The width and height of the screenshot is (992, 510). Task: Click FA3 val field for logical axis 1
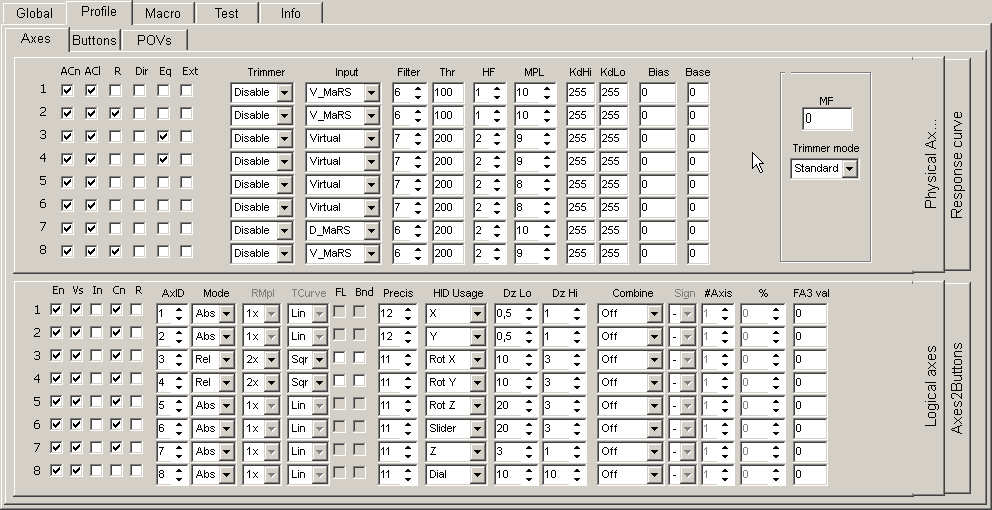[x=810, y=313]
